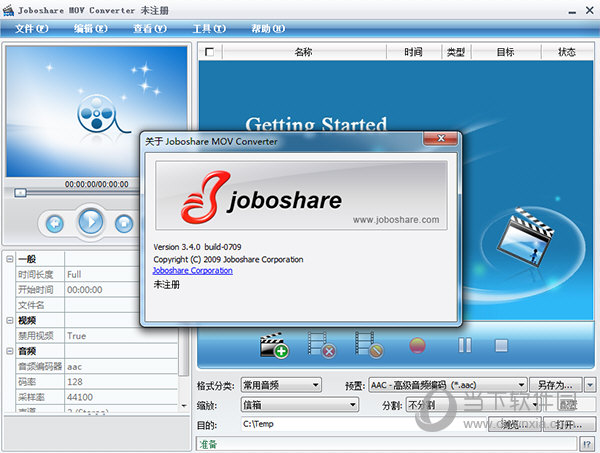Click the add video file clapperboard icon
The width and height of the screenshot is (600, 453).
click(274, 345)
